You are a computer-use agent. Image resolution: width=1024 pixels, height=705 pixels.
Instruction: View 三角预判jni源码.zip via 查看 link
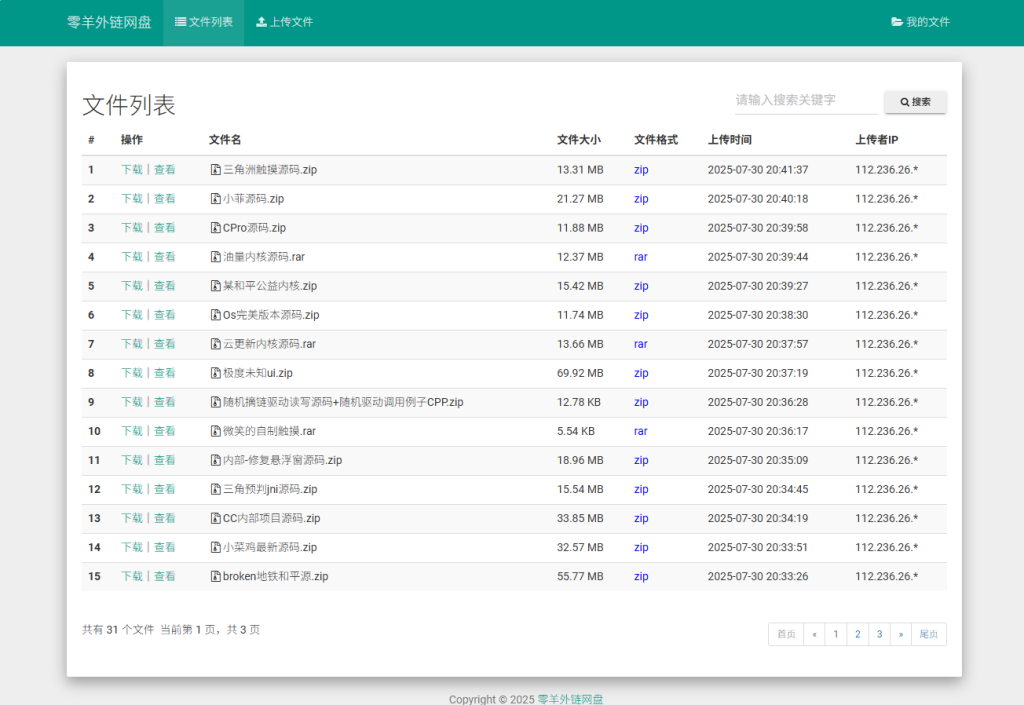tap(165, 489)
